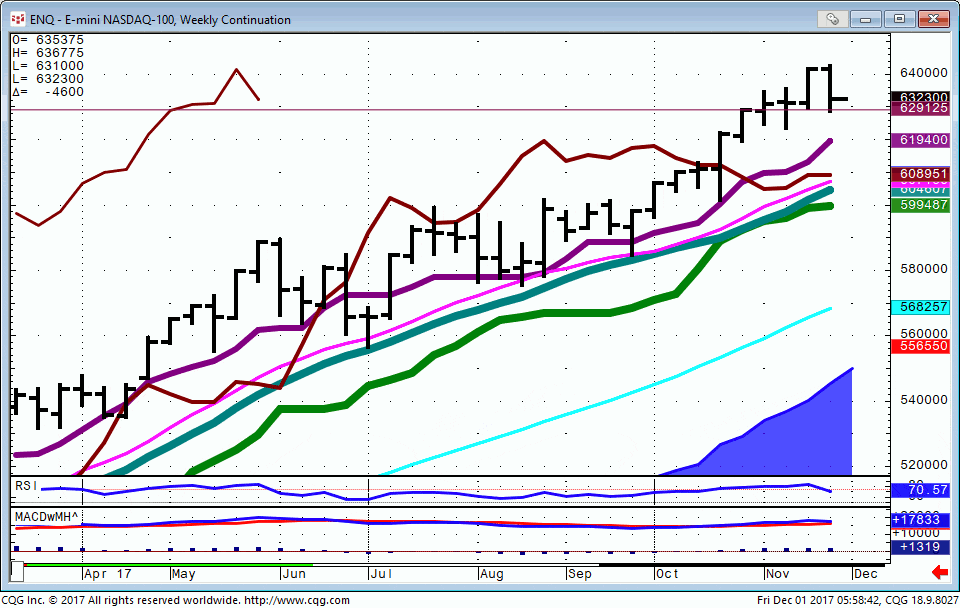This screenshot has width=960, height=608.
Task: Click the Fri Dec 01 2017 timestamp
Action: pos(819,601)
